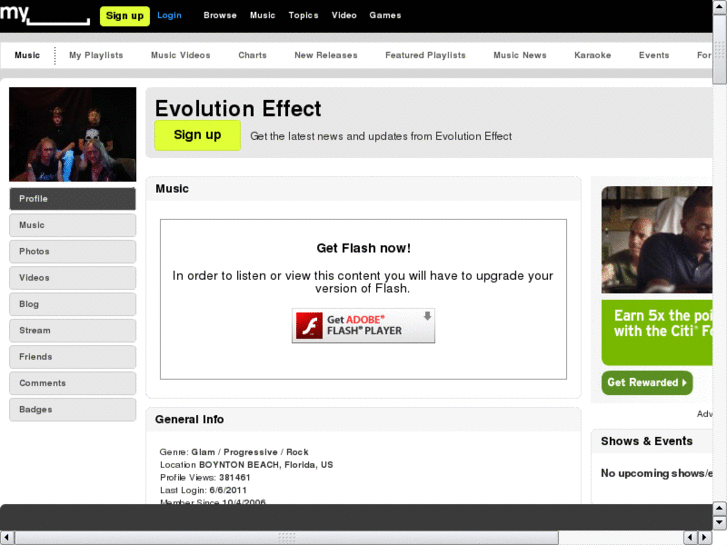727x545 pixels.
Task: Click Sign up beside Evolution Effect updates
Action: coord(198,135)
